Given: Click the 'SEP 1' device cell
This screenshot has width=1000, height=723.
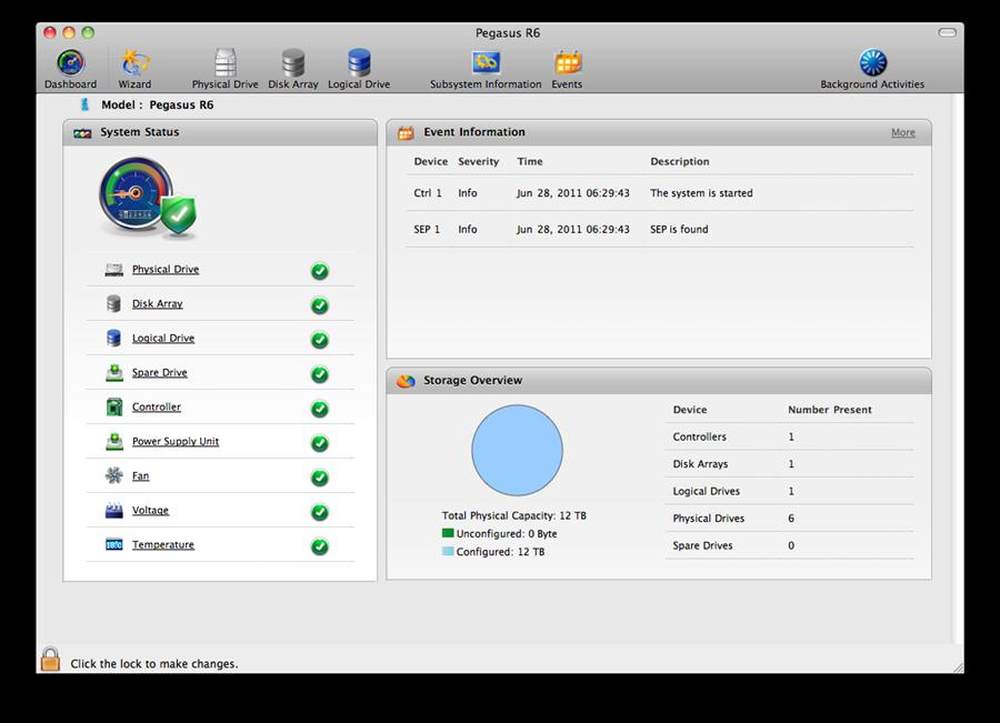Looking at the screenshot, I should pos(427,230).
